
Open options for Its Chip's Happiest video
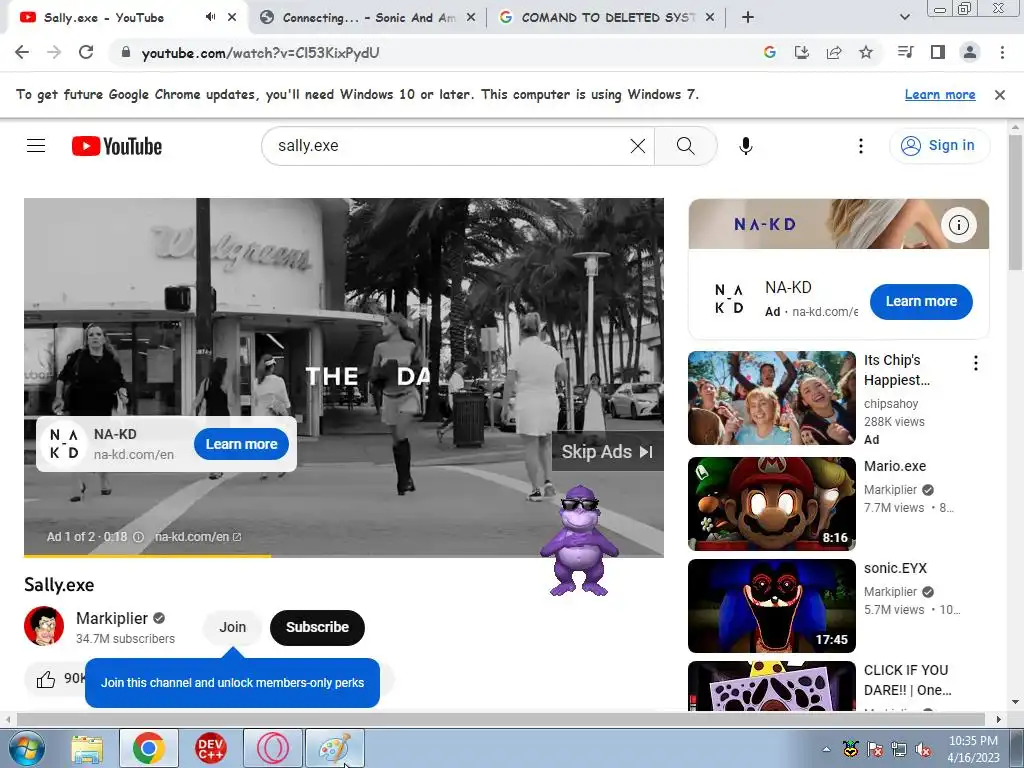coord(976,363)
